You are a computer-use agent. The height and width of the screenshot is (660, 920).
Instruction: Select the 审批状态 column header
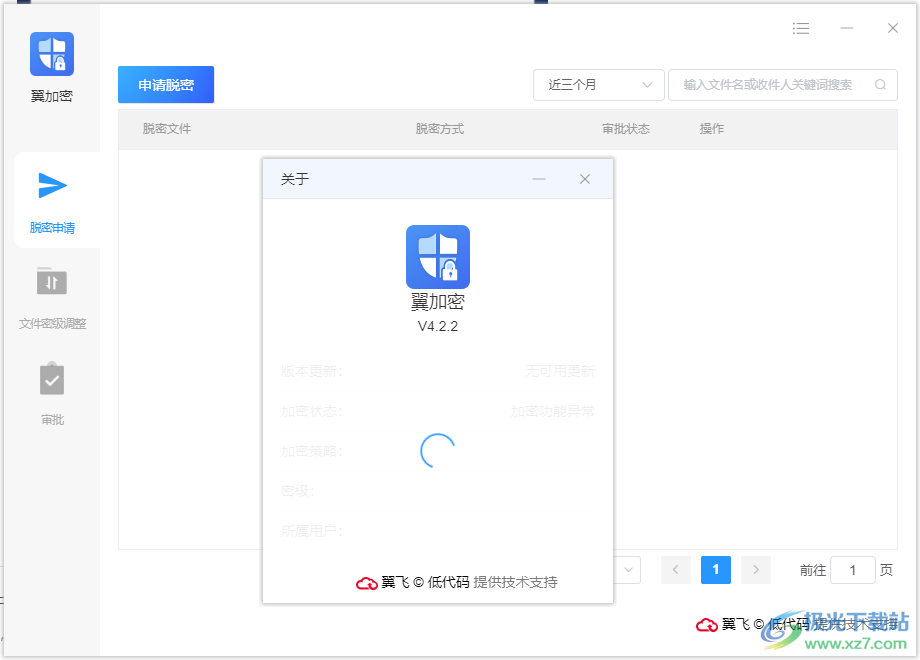[625, 129]
